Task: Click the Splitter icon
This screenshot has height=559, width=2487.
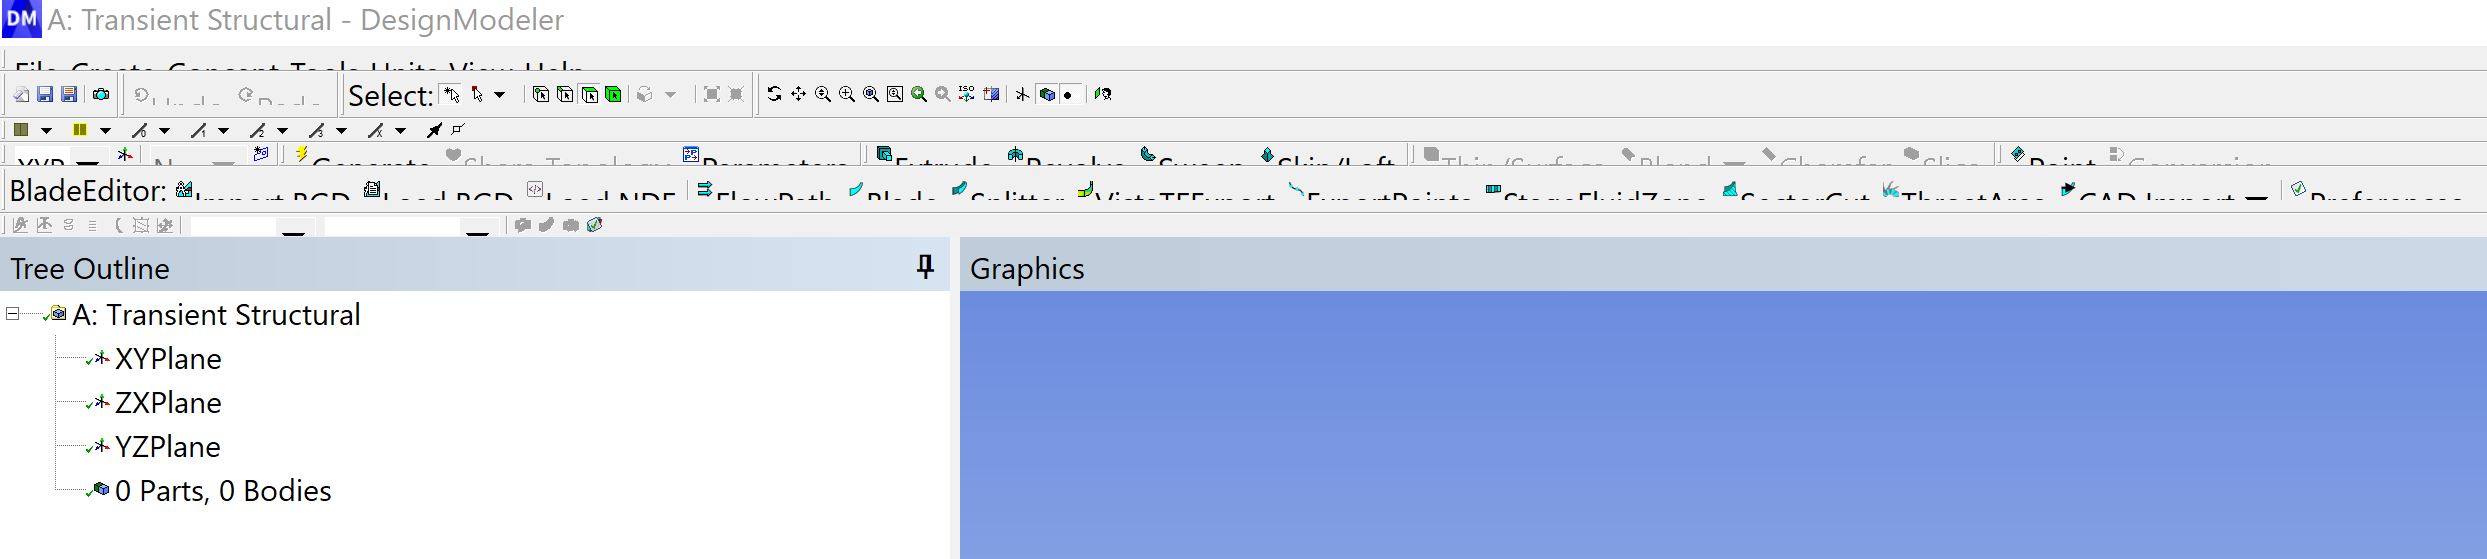Action: click(960, 189)
